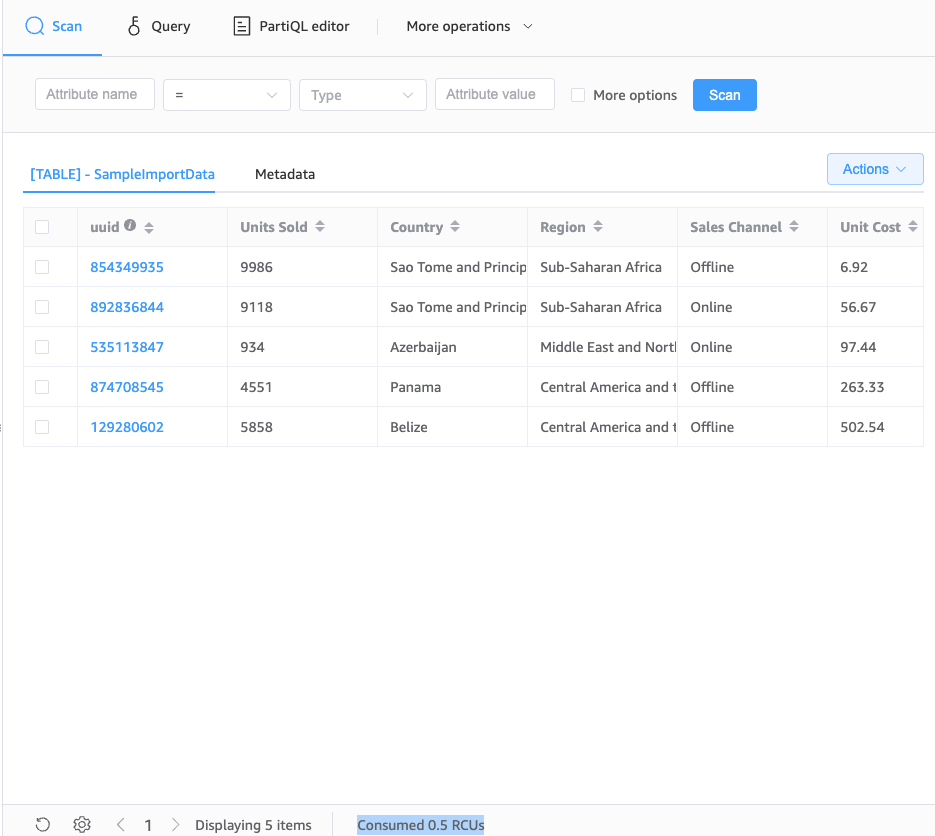935x836 pixels.
Task: Click the refresh icon in the footer
Action: pyautogui.click(x=42, y=825)
